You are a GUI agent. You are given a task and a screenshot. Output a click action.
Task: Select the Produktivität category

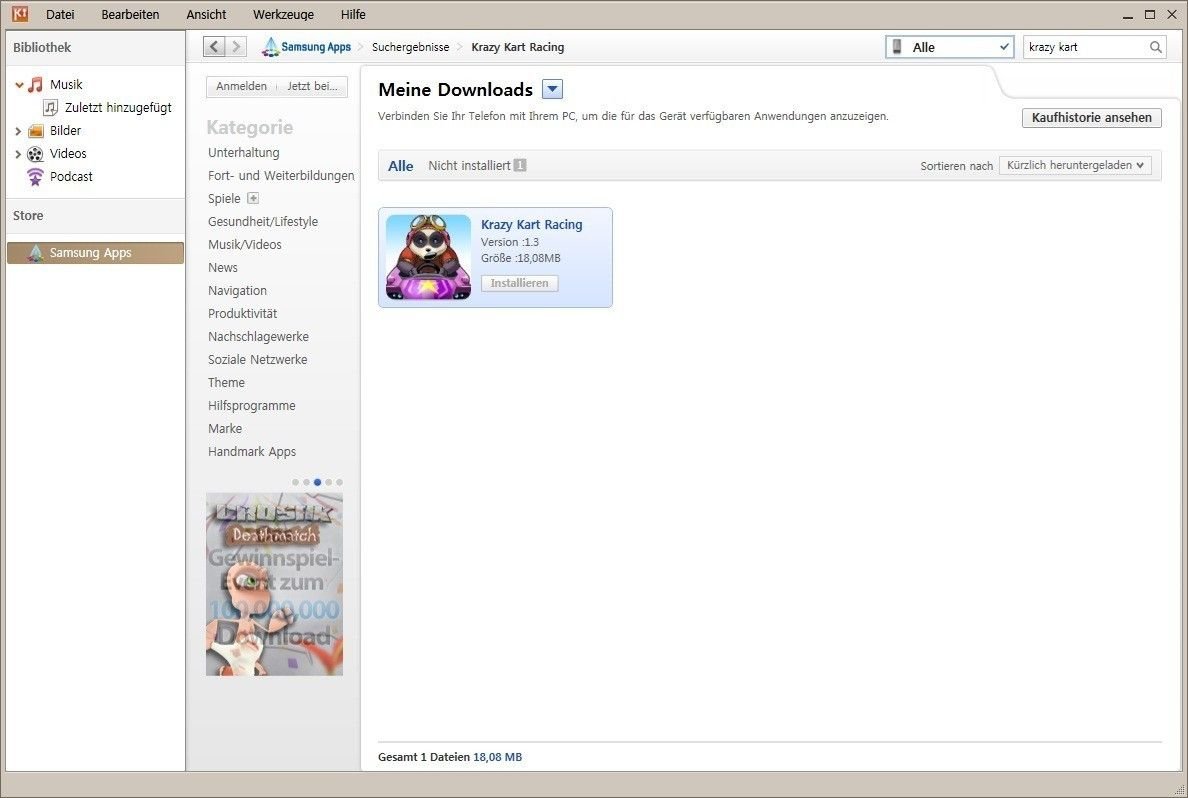pos(242,314)
